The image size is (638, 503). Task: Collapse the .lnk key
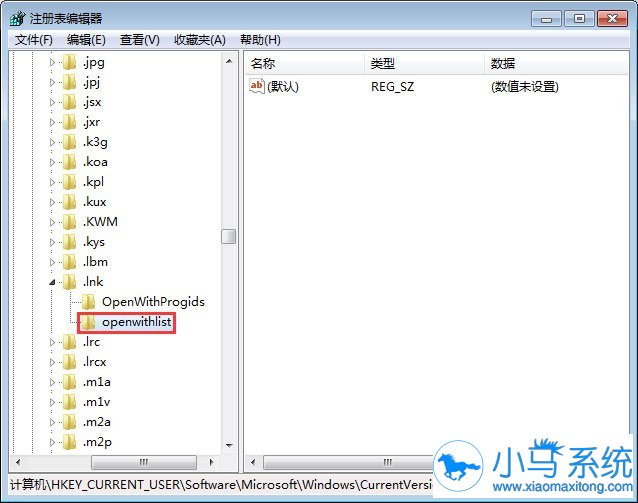point(52,282)
